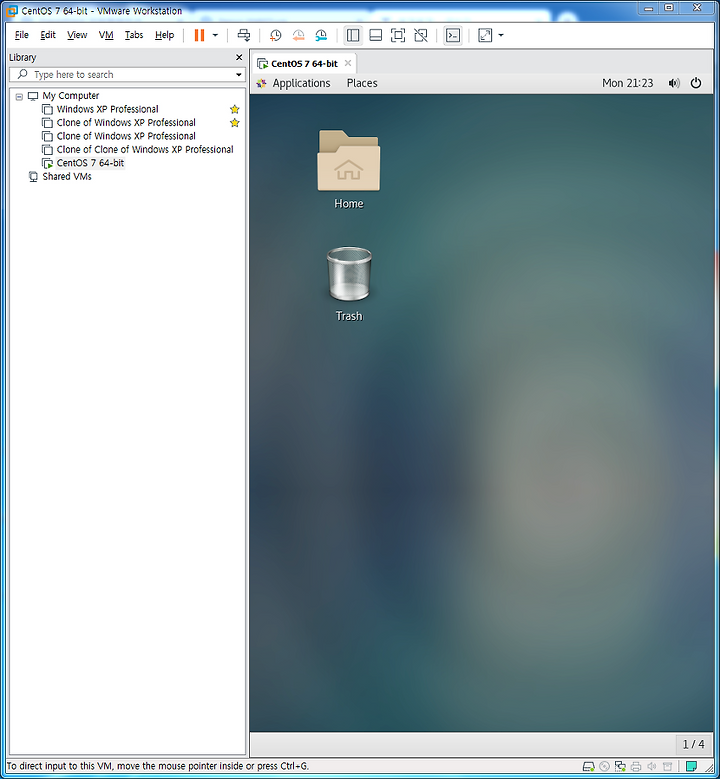The width and height of the screenshot is (720, 779).
Task: Open the CentOS Places menu
Action: pyautogui.click(x=362, y=83)
